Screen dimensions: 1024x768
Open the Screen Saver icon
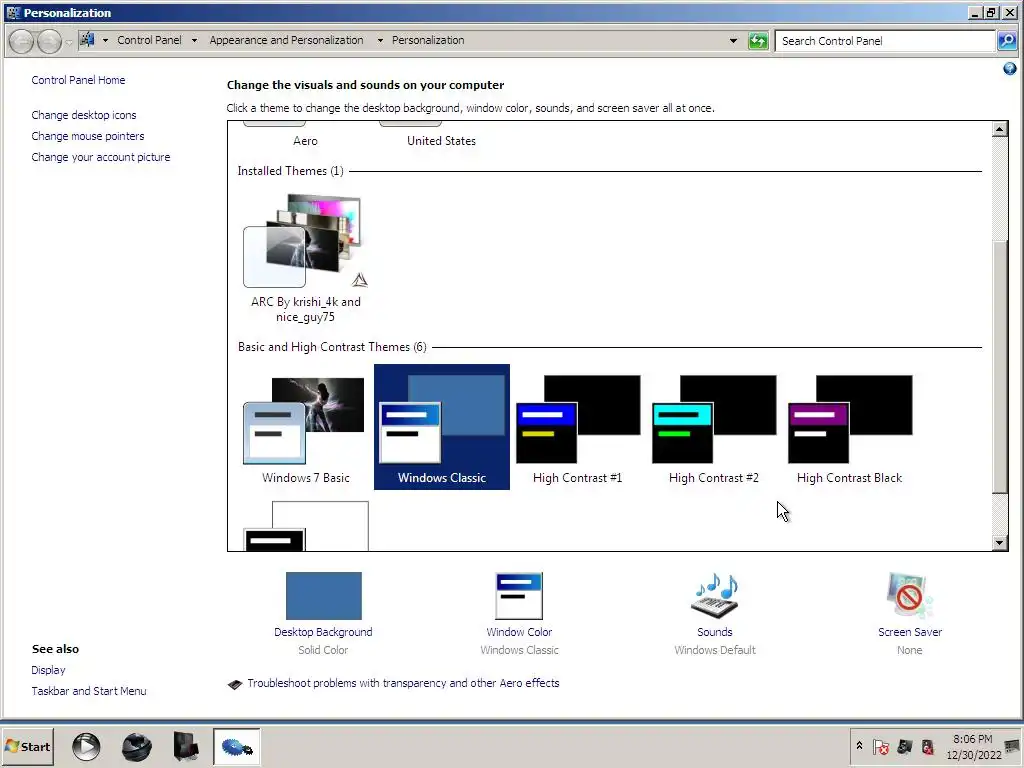point(910,596)
